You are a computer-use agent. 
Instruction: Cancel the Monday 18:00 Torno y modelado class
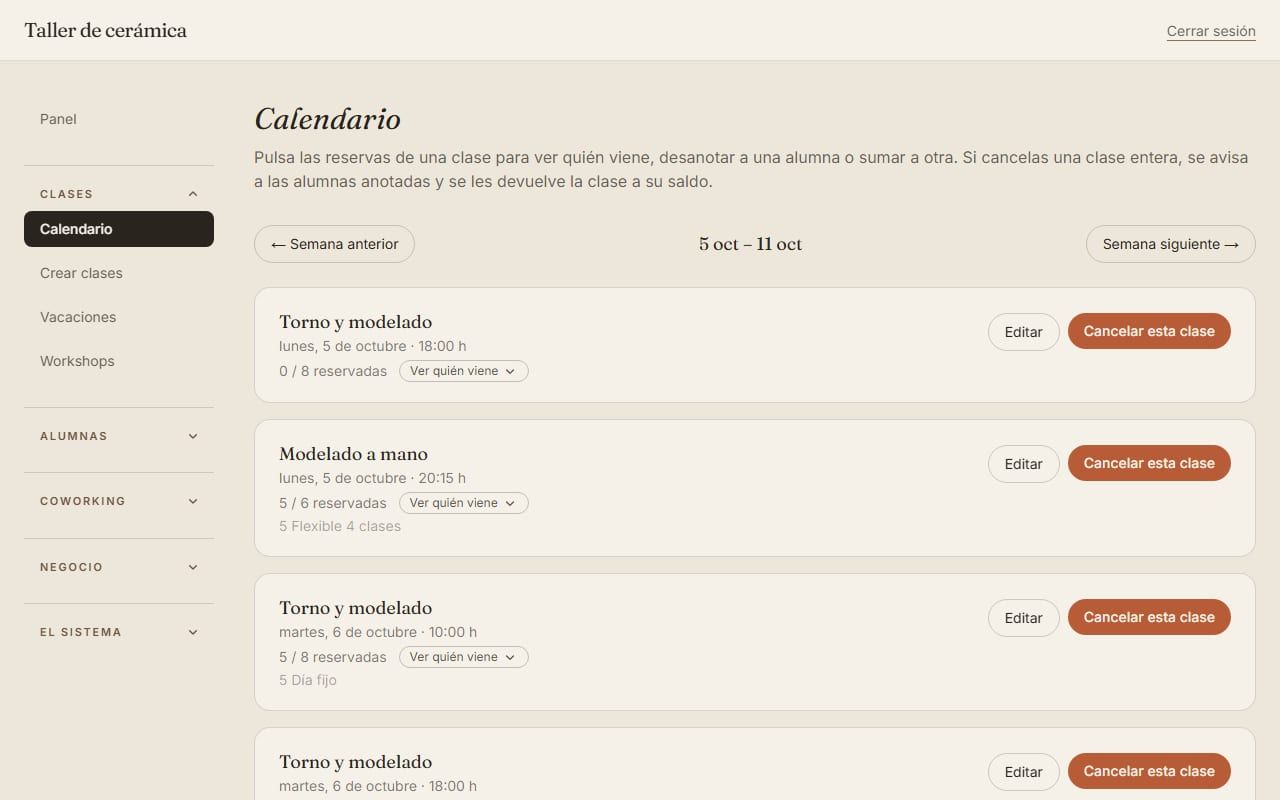point(1149,331)
